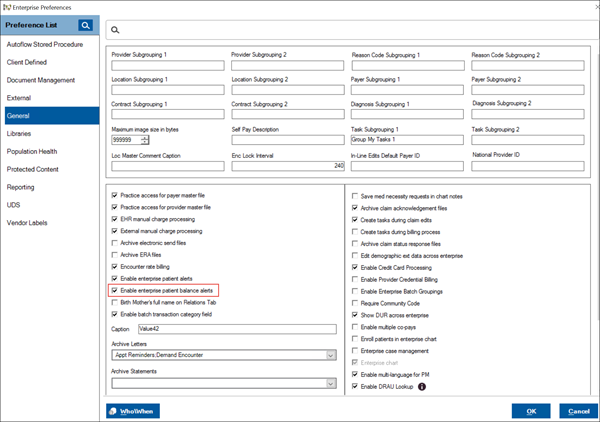Click the magnifier icon in search bar
The image size is (600, 422).
pyautogui.click(x=115, y=30)
